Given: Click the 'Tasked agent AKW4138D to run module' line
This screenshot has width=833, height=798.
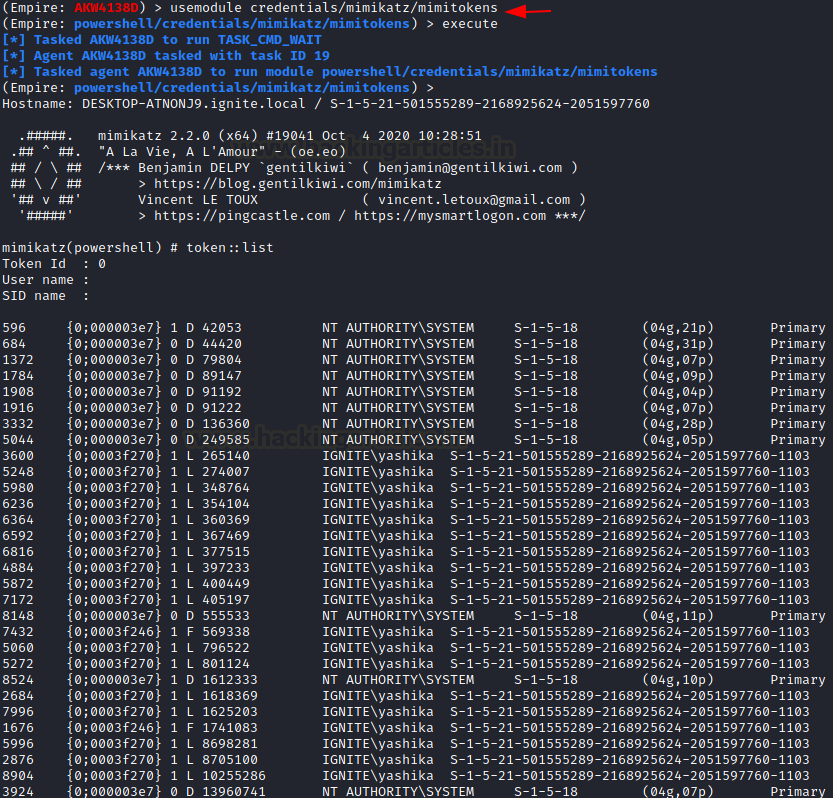Looking at the screenshot, I should pos(329,72).
